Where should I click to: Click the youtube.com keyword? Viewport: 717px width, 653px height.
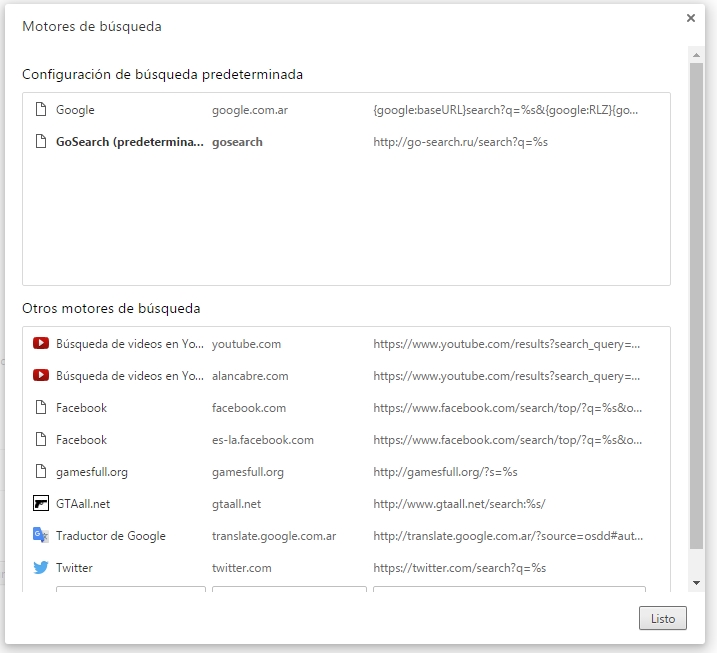[246, 344]
